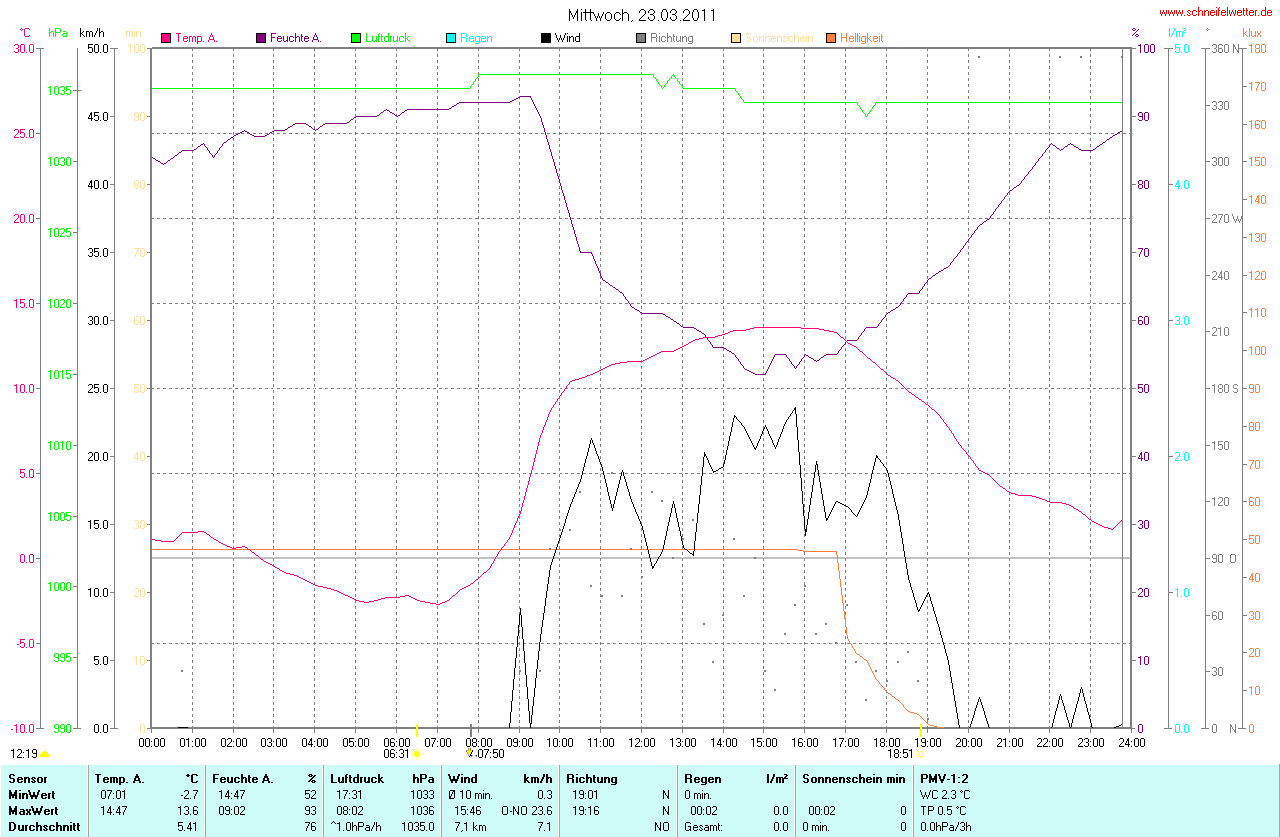Click the green Luftdruck legend swatch
Screen dimensions: 1280x837
(356, 38)
